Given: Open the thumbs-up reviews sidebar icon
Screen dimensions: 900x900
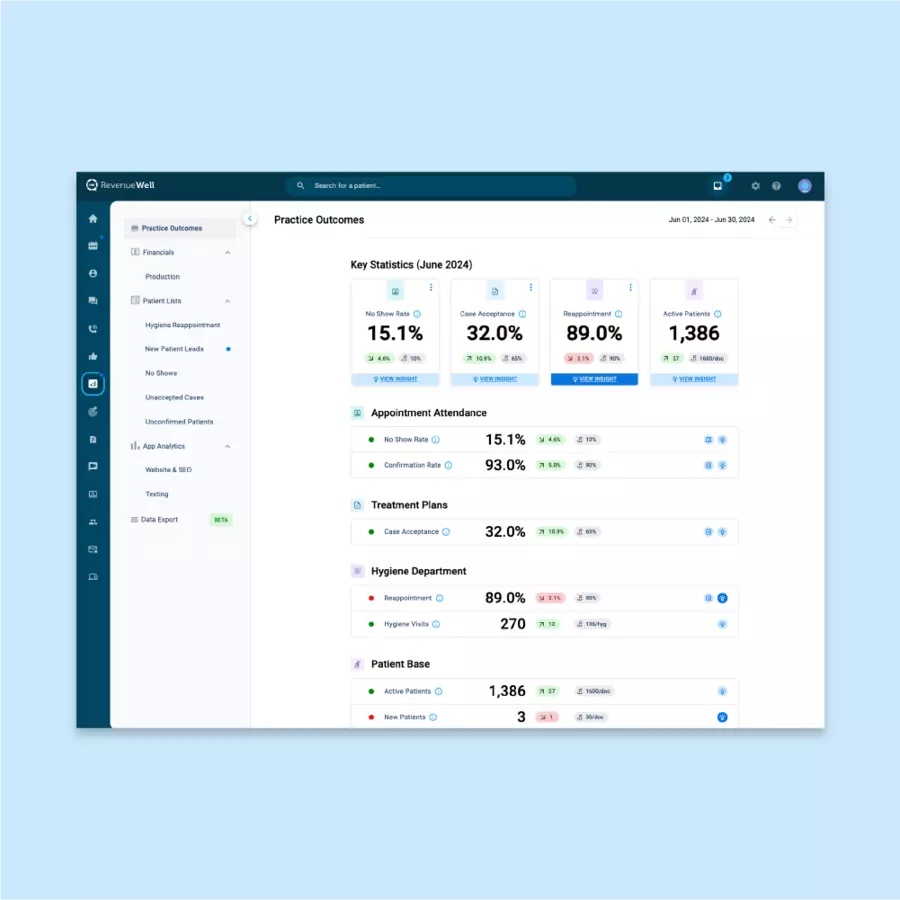Looking at the screenshot, I should click(x=93, y=356).
